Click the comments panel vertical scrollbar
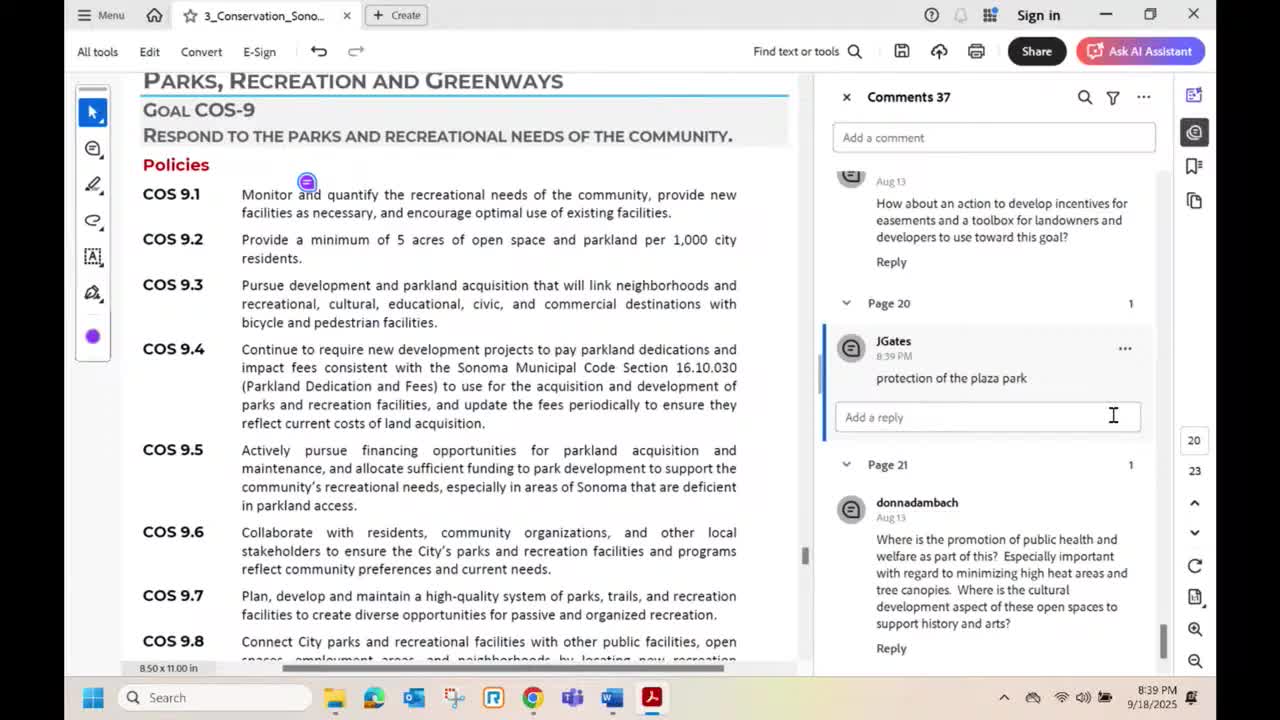This screenshot has width=1280, height=720. [1162, 641]
